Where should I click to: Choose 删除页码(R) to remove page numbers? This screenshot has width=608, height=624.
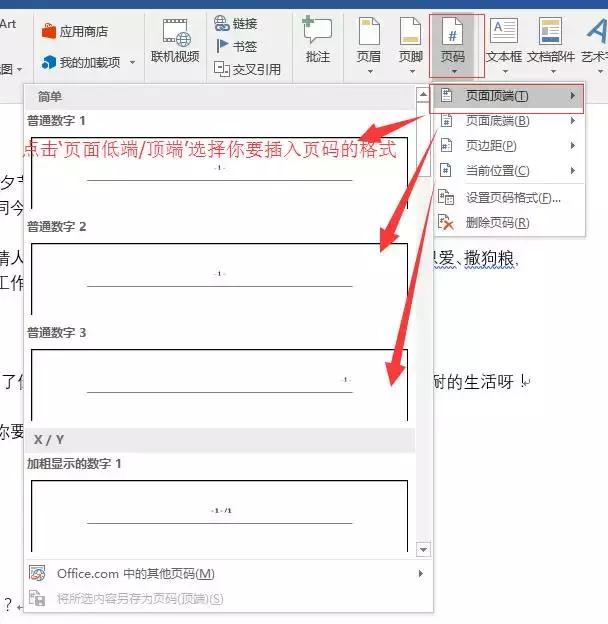pos(509,222)
